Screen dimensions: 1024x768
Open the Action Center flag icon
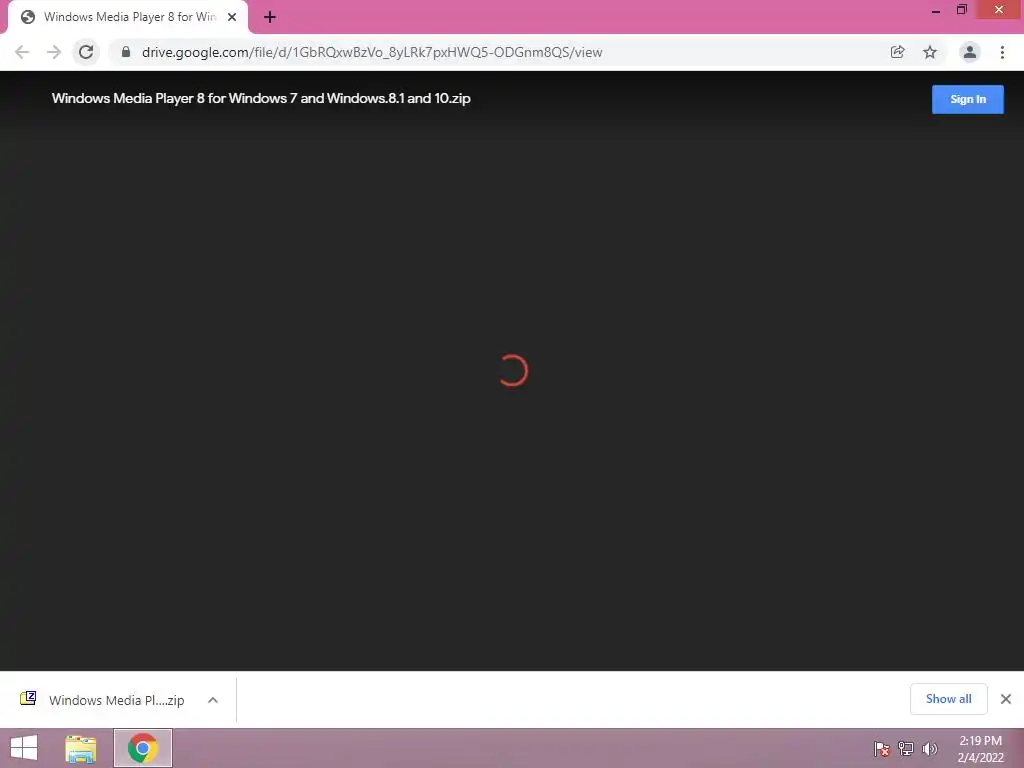coord(881,748)
